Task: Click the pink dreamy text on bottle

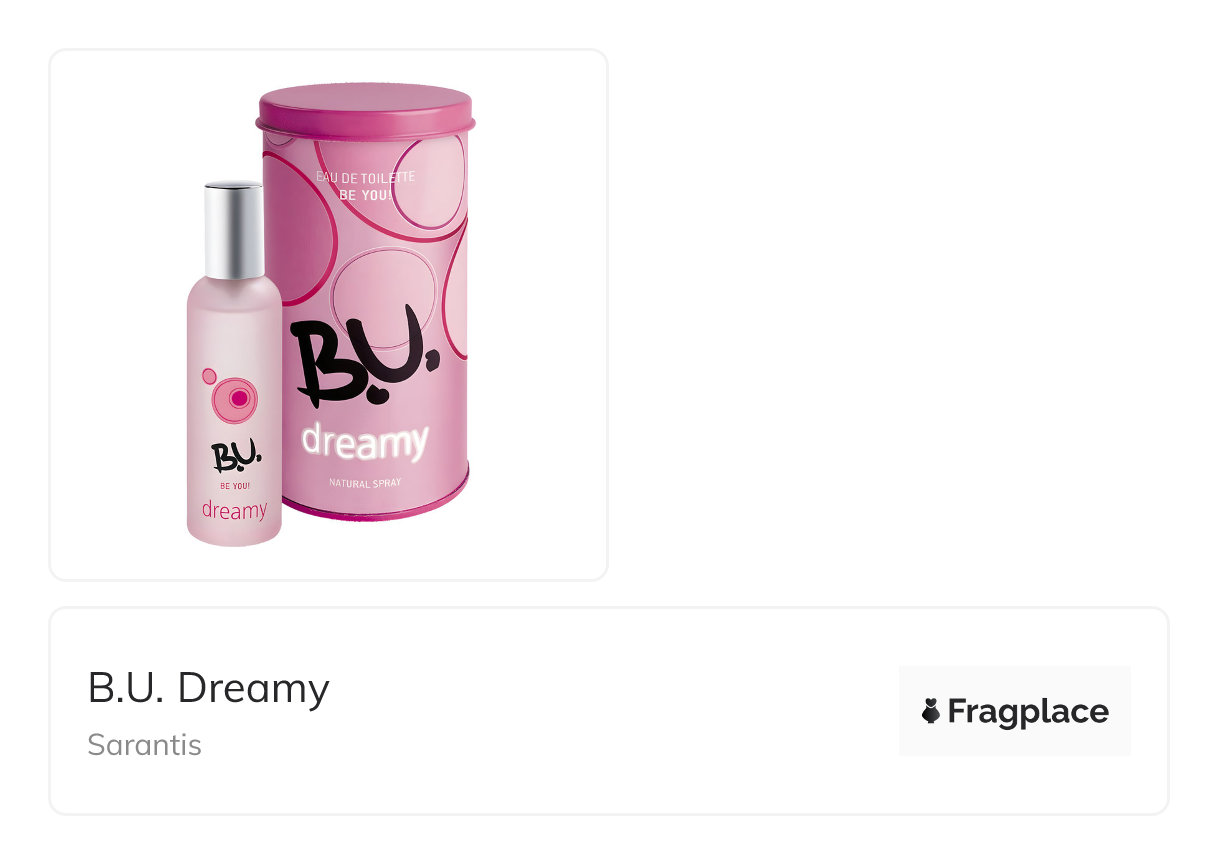Action: pos(234,510)
